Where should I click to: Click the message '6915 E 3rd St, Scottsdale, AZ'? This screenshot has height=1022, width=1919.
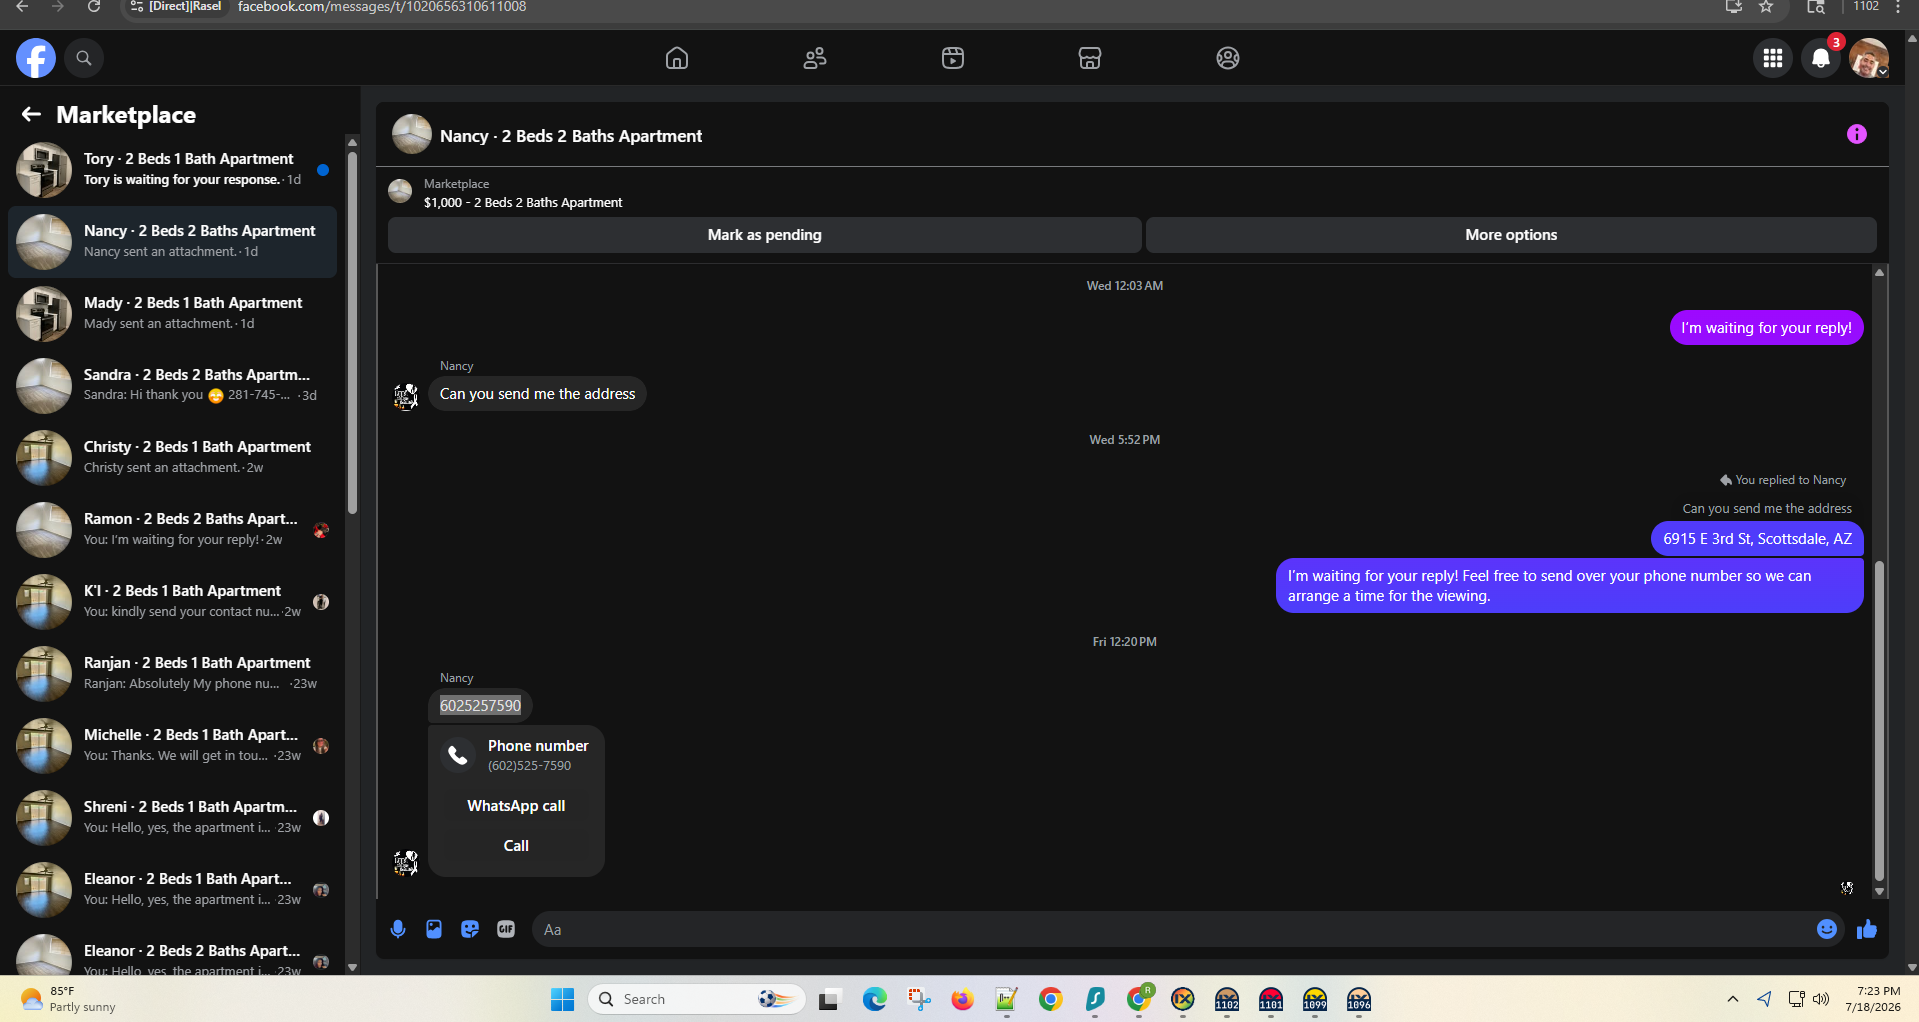tap(1757, 539)
